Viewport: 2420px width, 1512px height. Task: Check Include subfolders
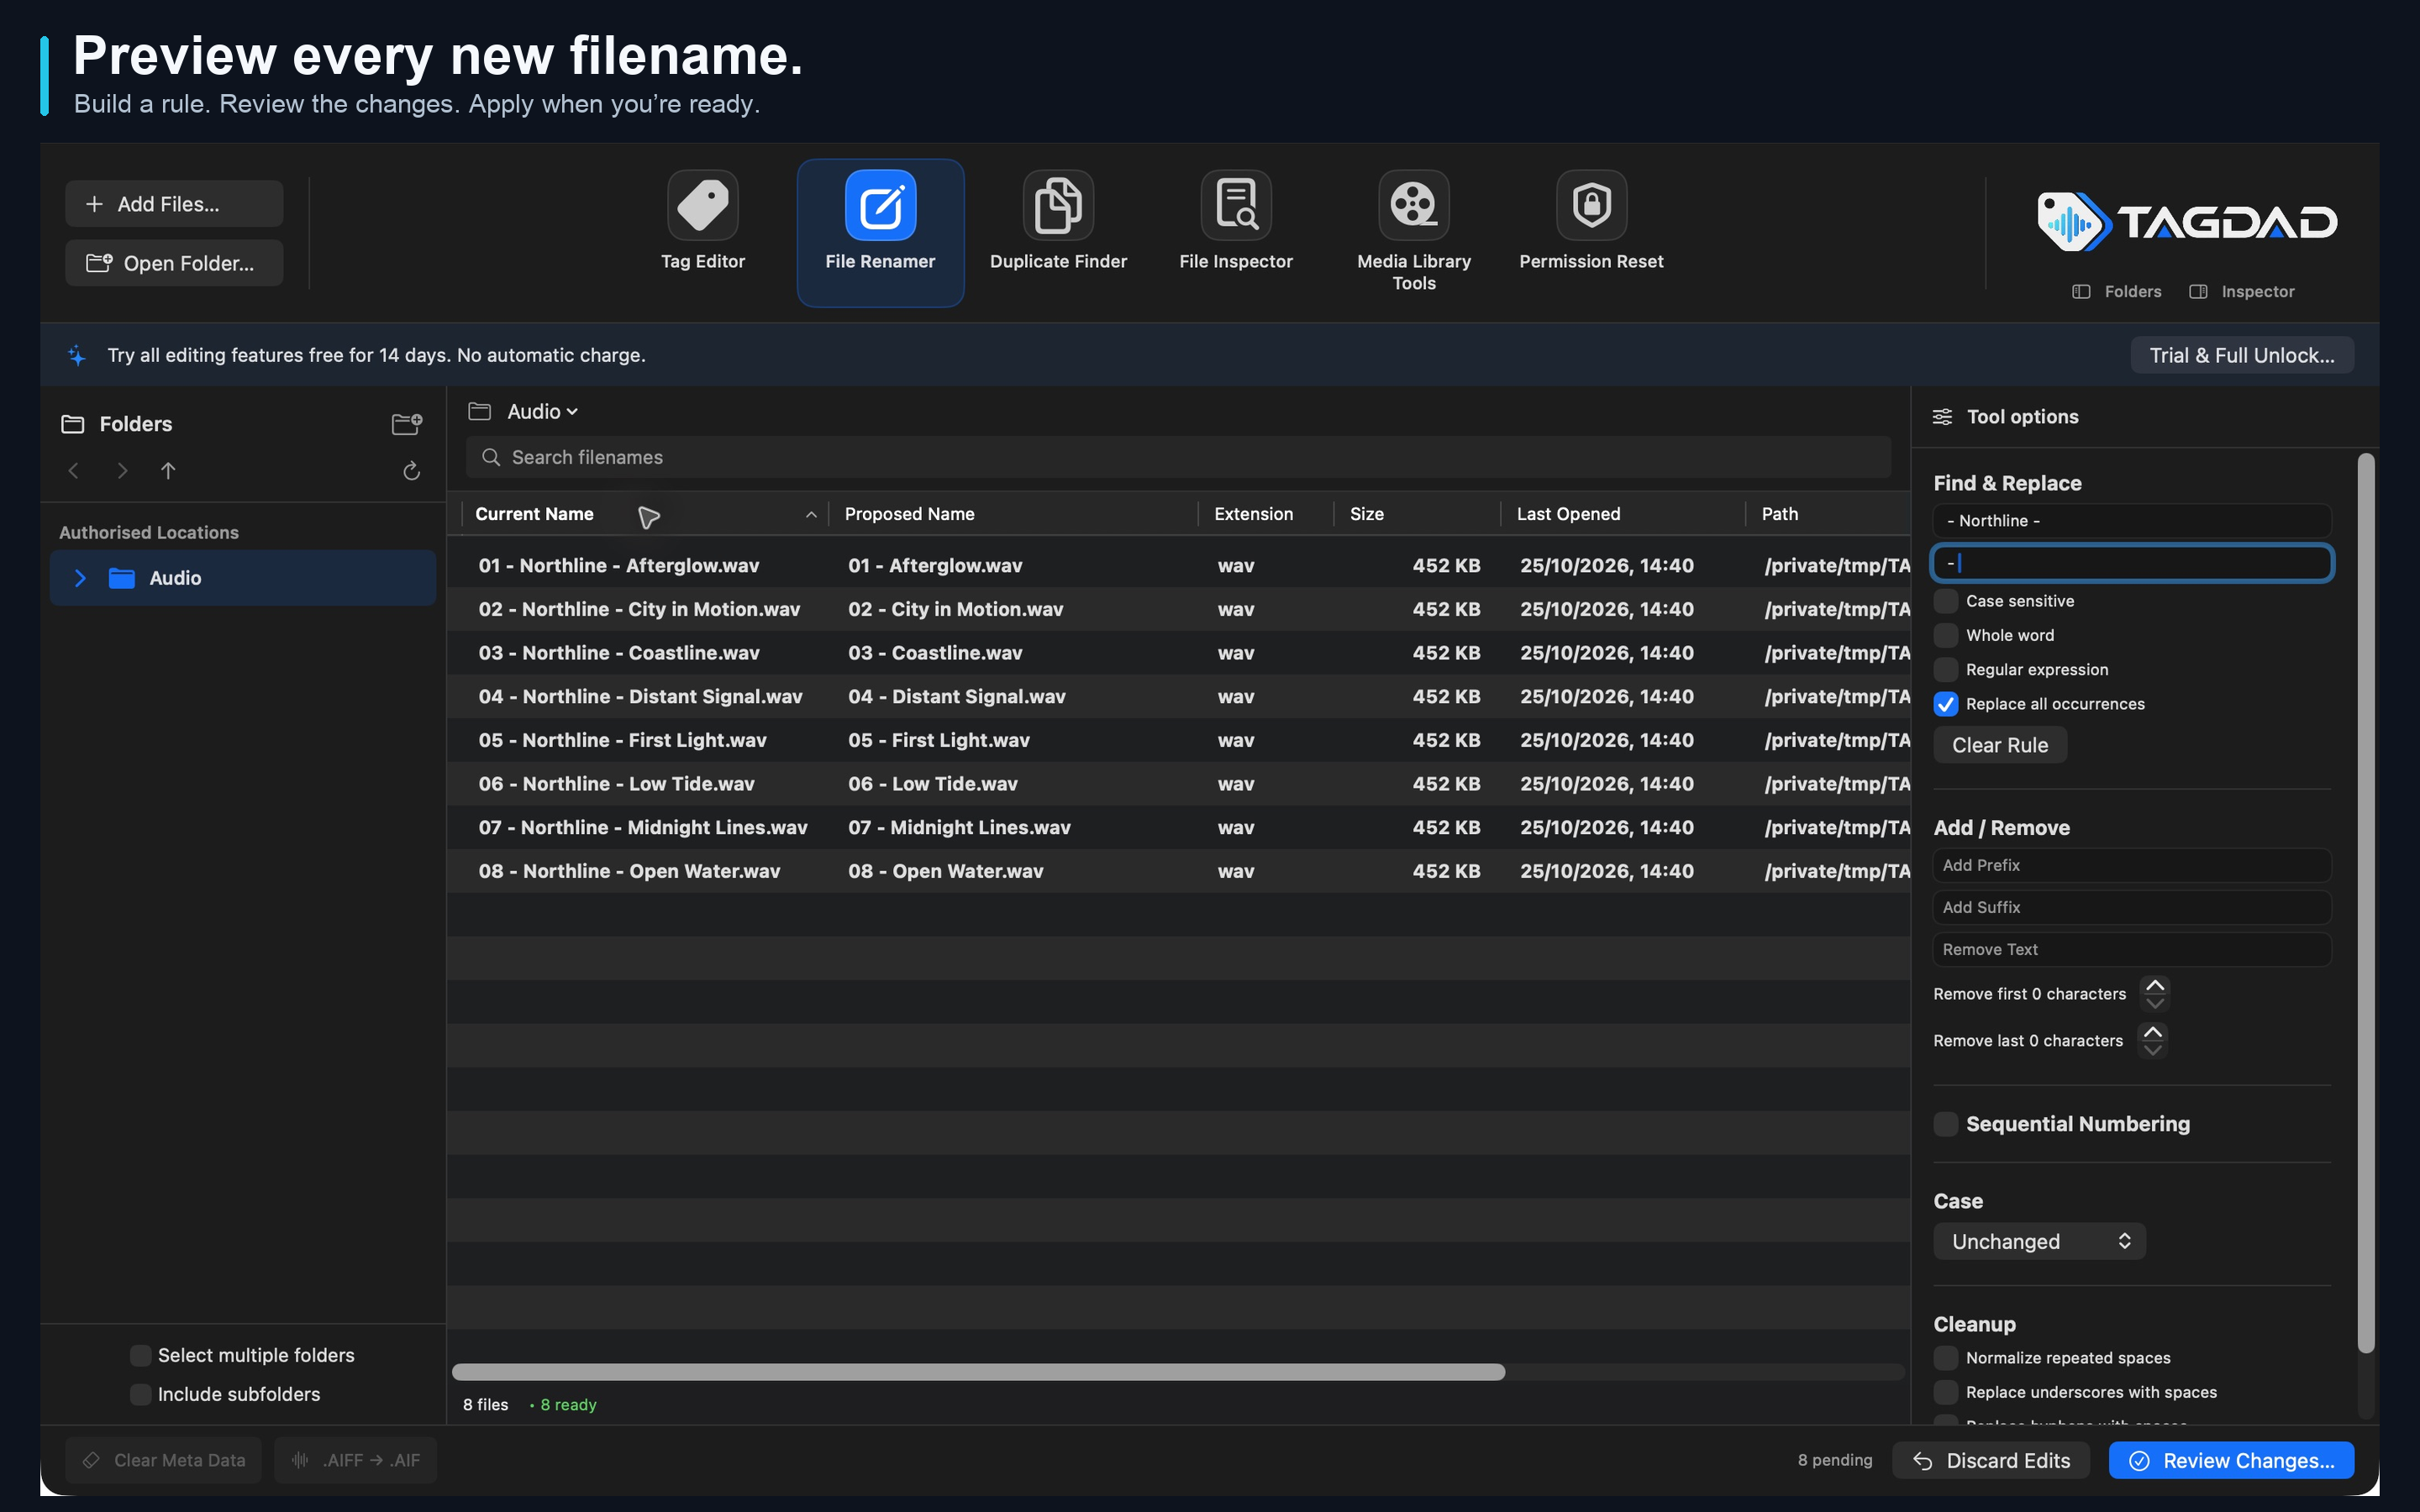tap(140, 1394)
